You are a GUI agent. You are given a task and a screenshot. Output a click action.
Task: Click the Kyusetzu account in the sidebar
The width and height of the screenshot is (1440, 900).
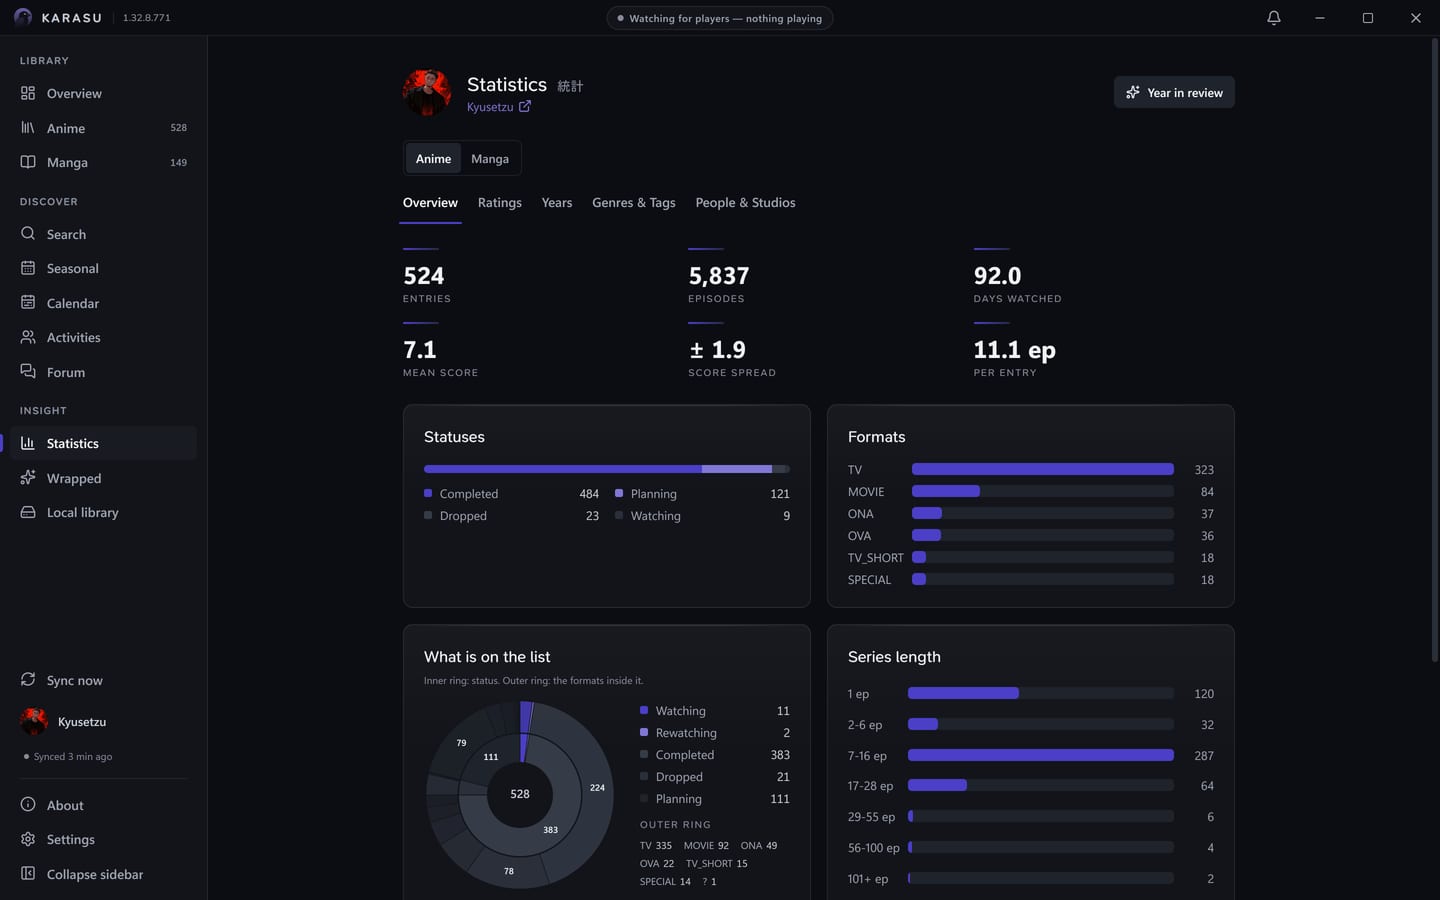103,721
